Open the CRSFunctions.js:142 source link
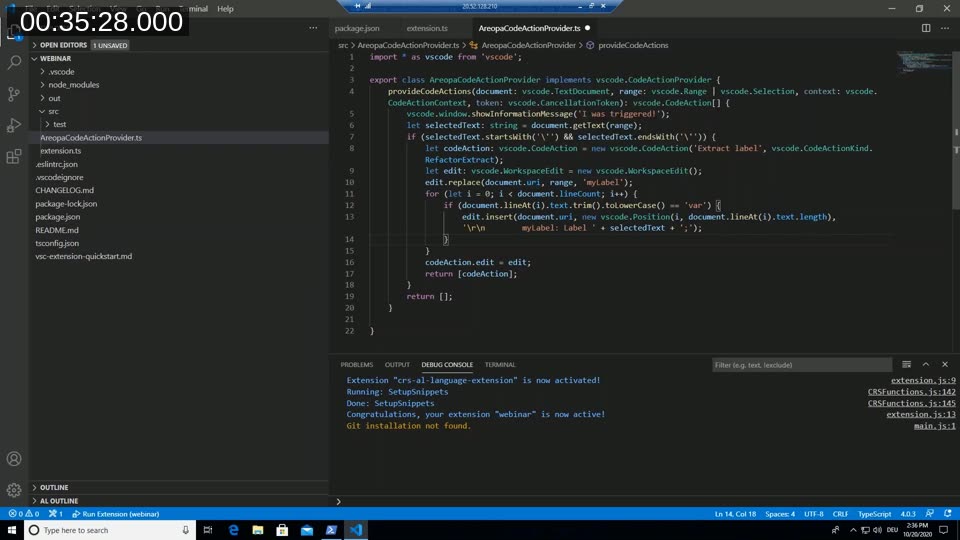Image resolution: width=960 pixels, height=540 pixels. point(911,392)
